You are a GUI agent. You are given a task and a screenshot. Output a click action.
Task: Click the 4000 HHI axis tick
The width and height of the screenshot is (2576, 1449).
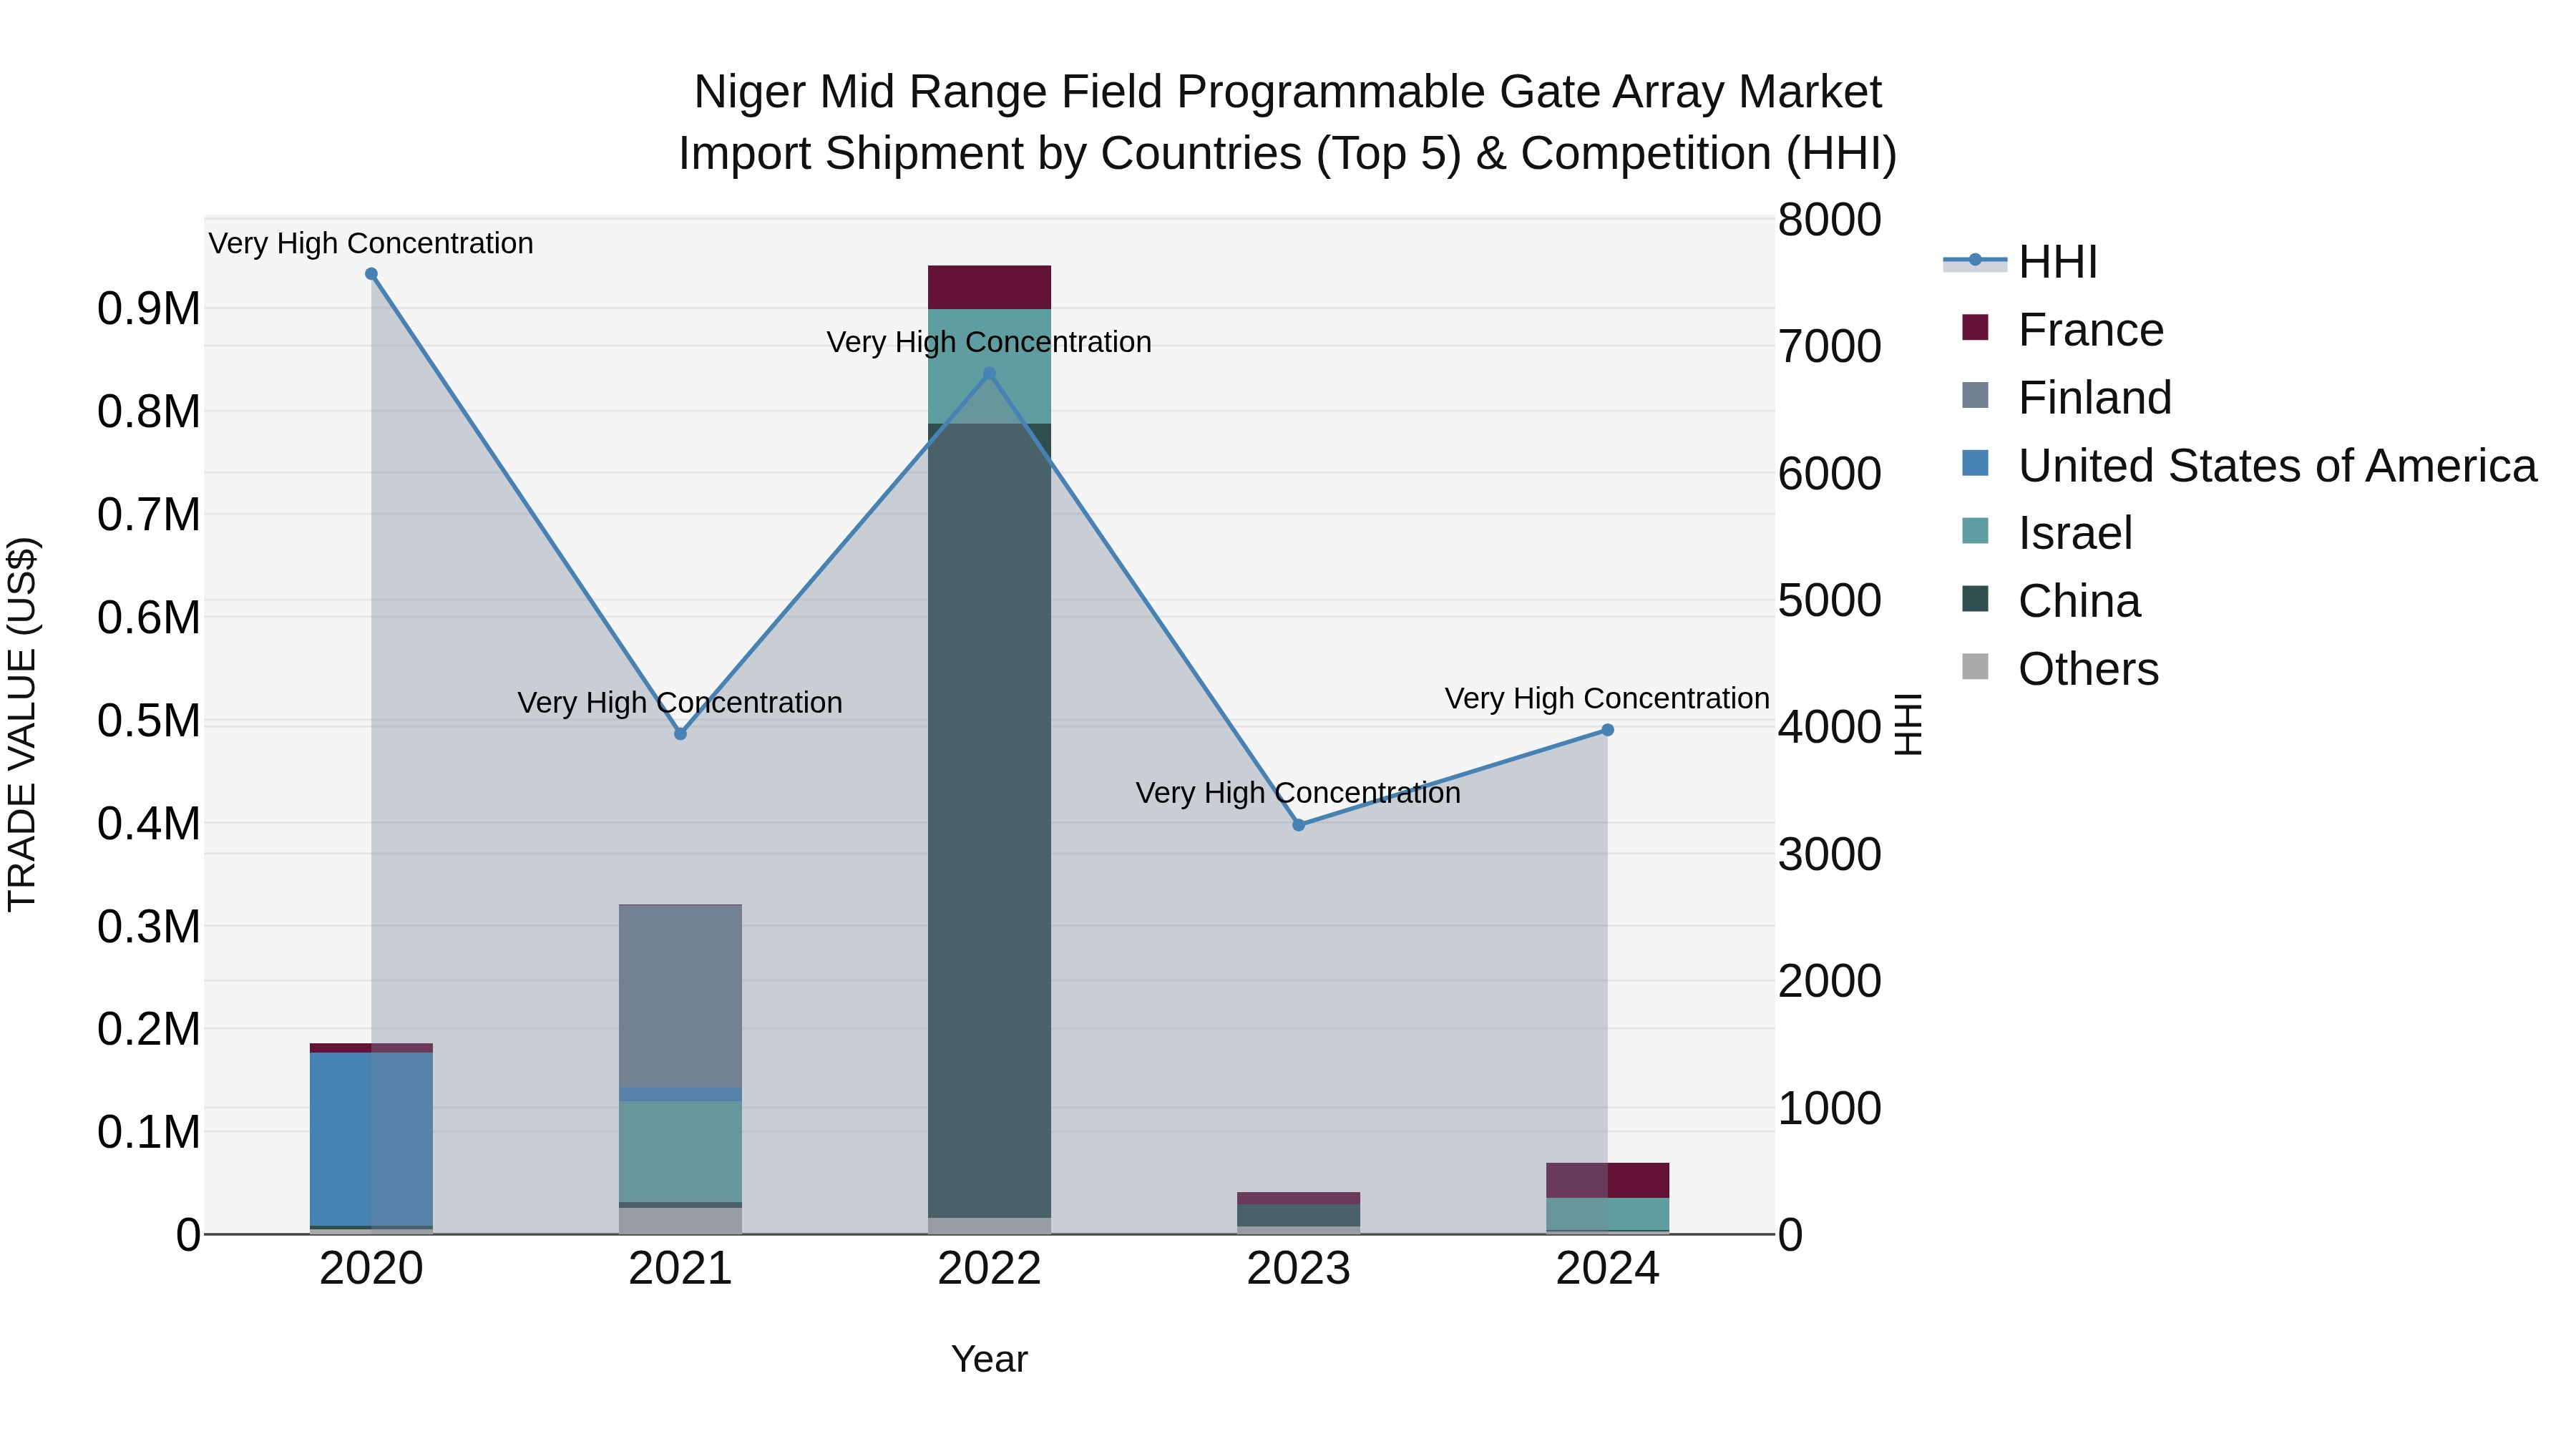pyautogui.click(x=1830, y=727)
